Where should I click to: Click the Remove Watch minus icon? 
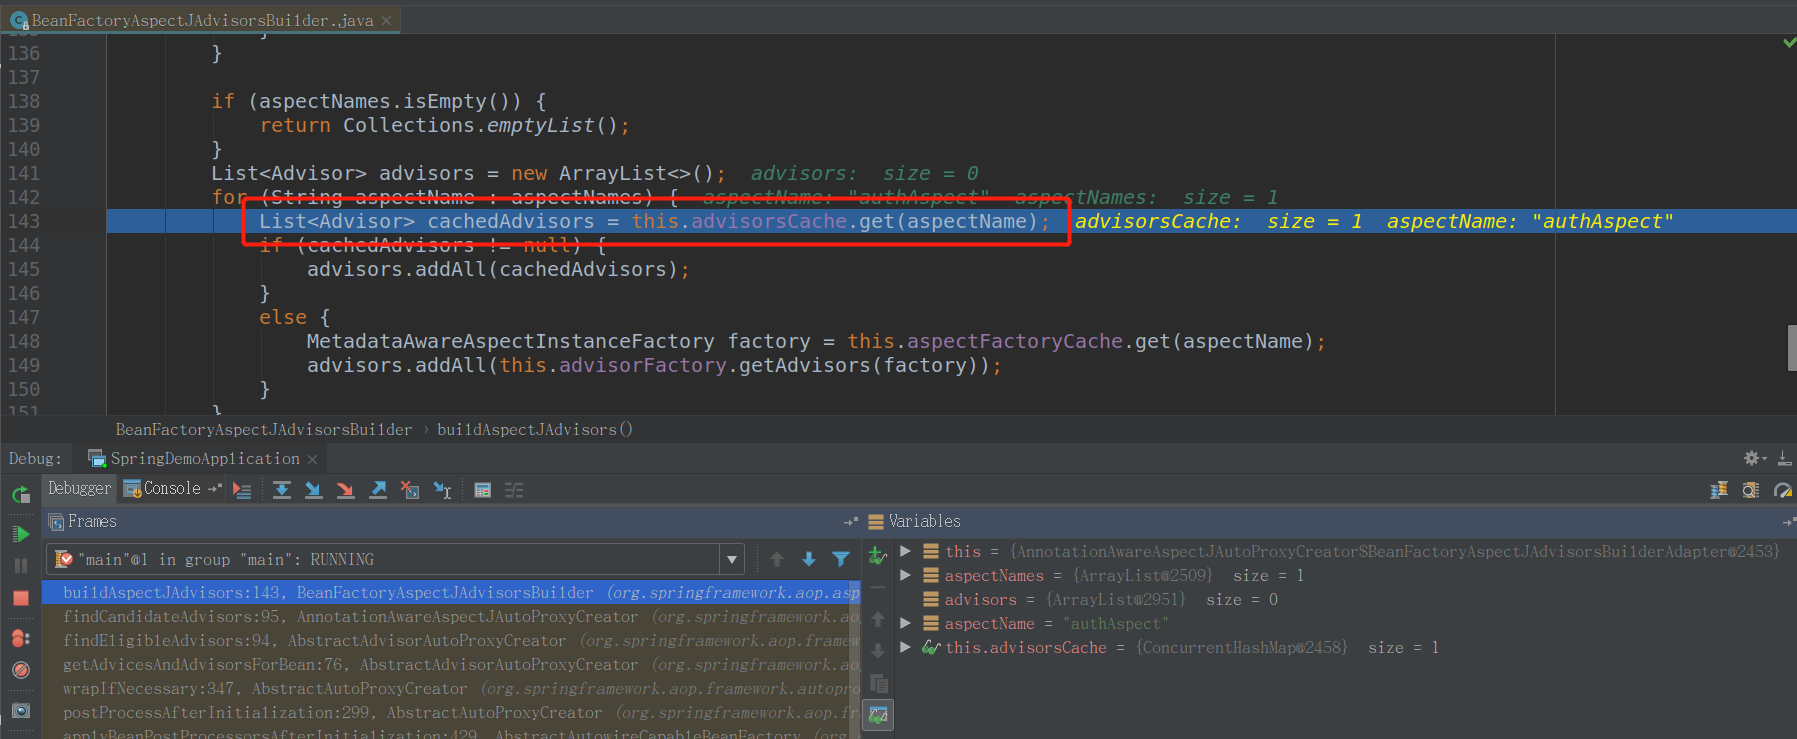878,587
